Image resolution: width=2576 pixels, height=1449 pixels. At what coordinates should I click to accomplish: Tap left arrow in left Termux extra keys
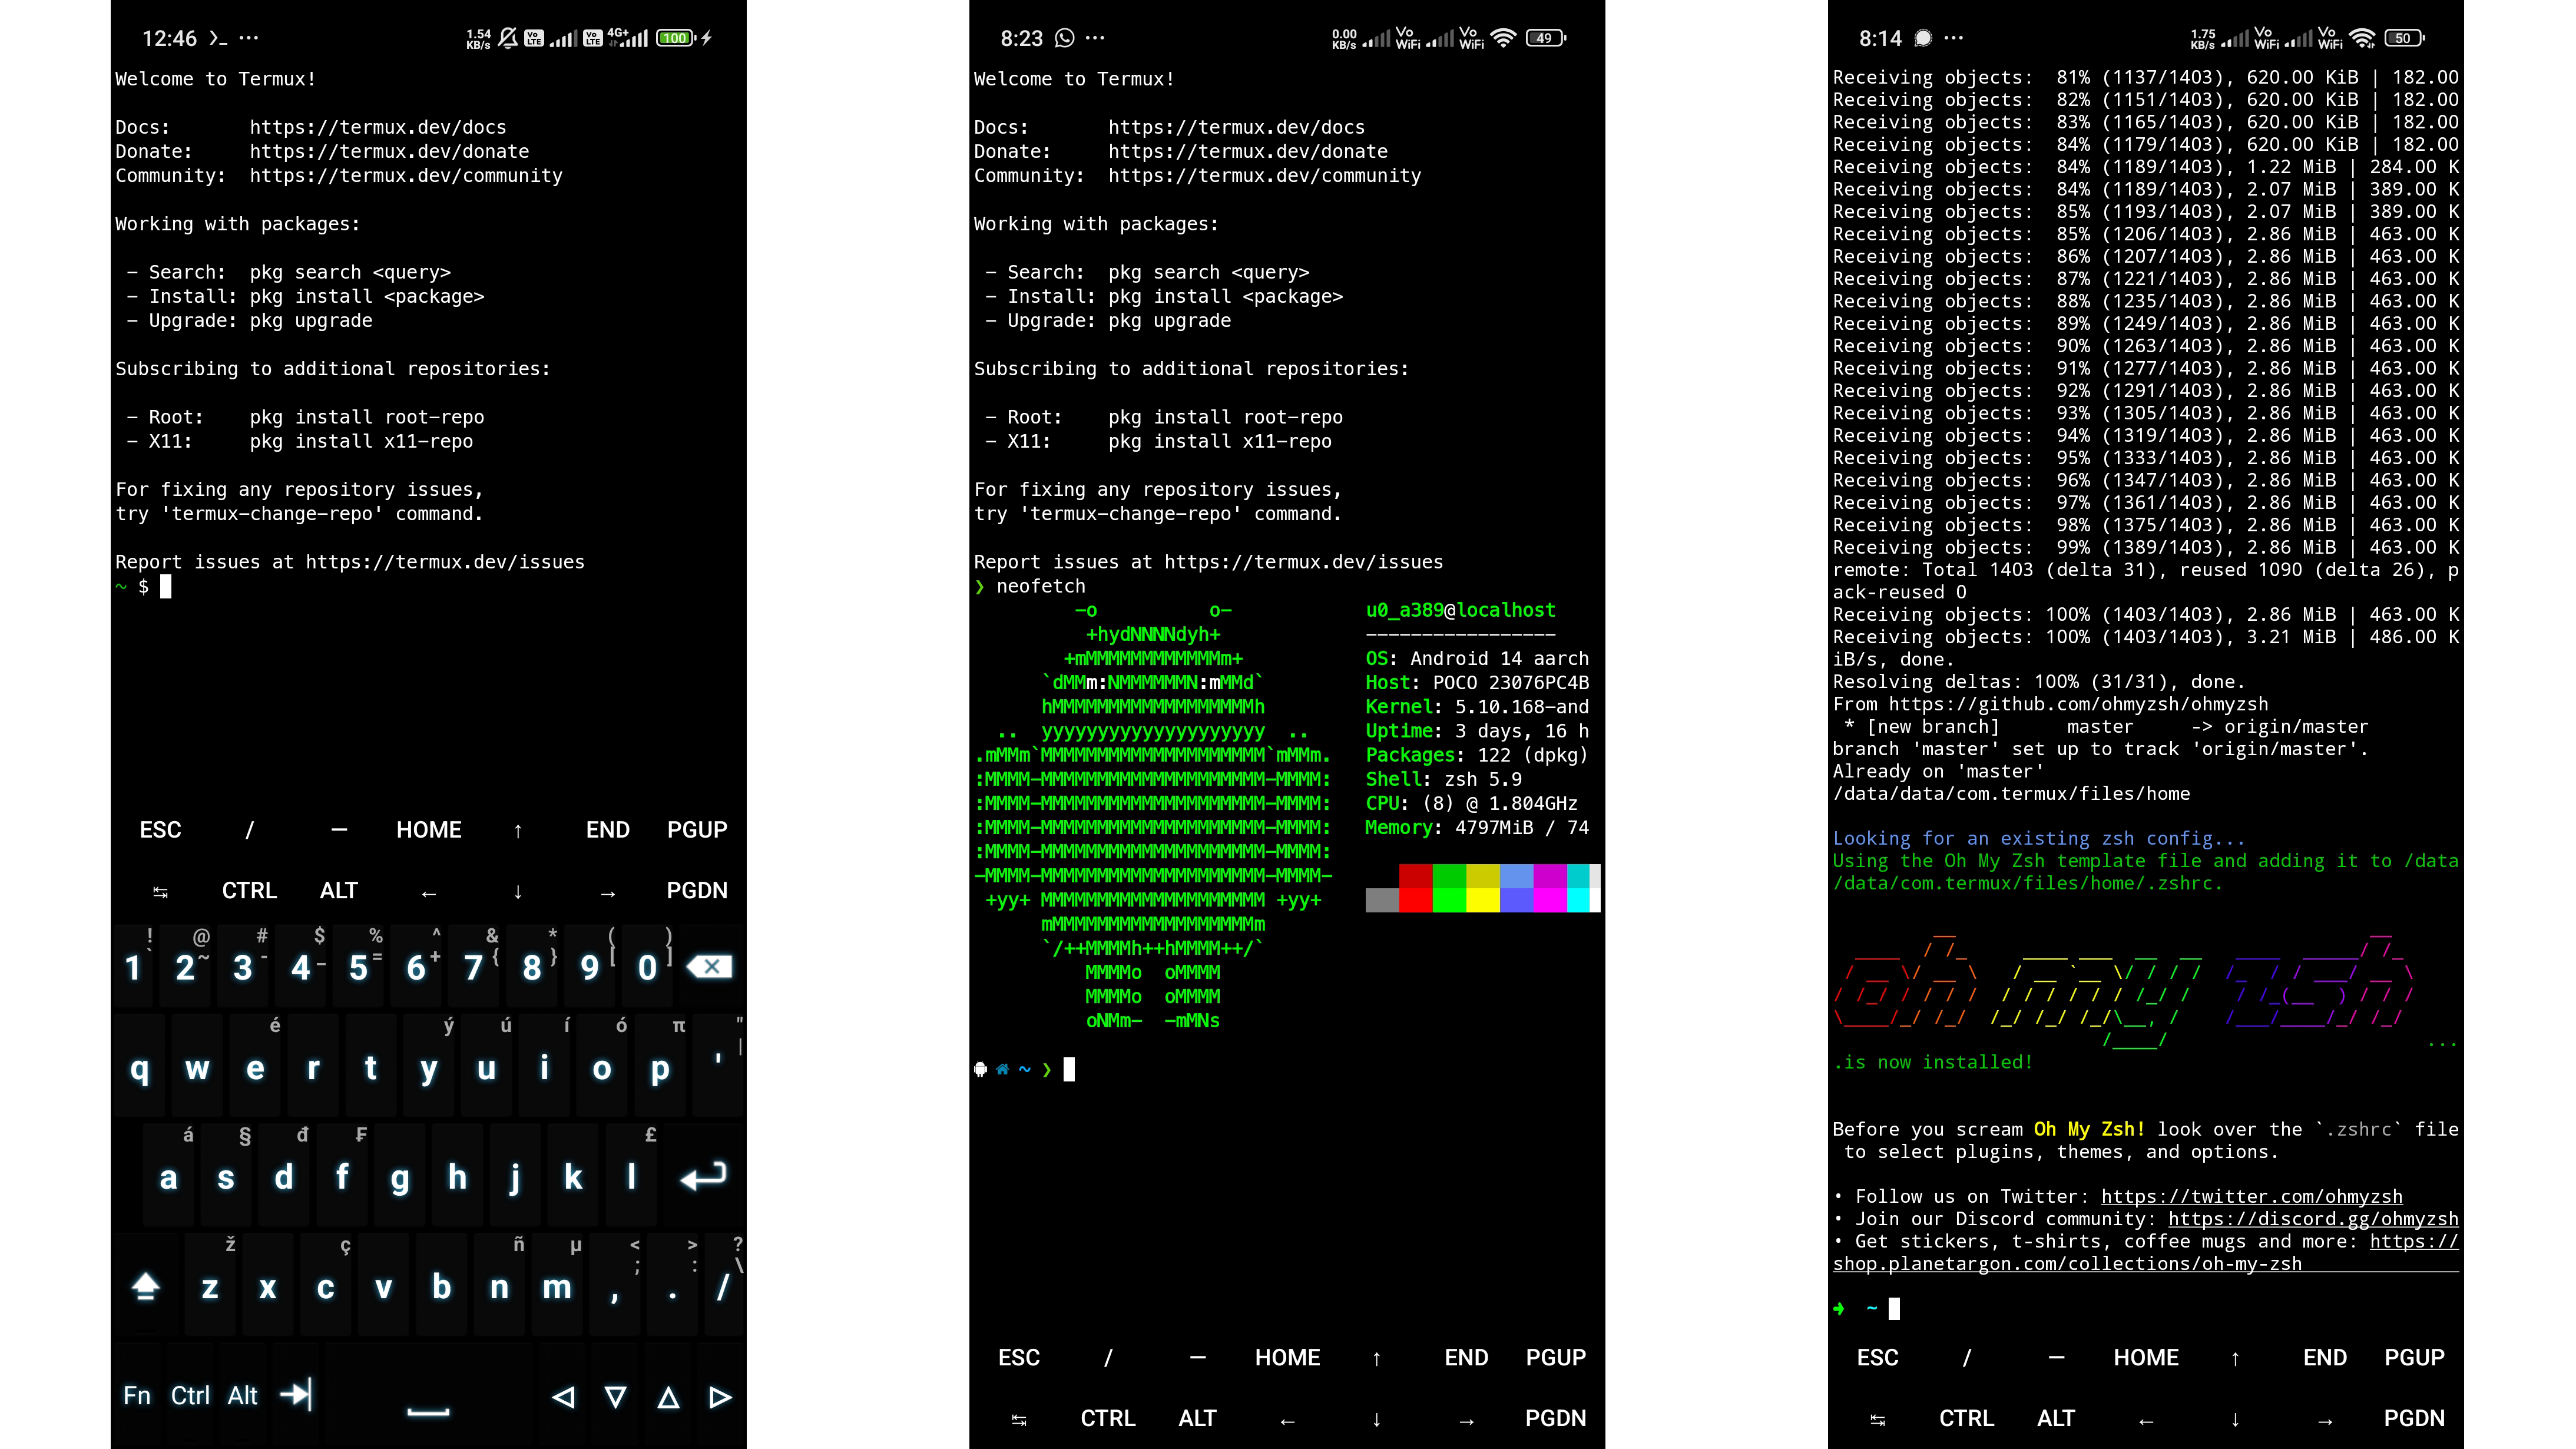[429, 893]
